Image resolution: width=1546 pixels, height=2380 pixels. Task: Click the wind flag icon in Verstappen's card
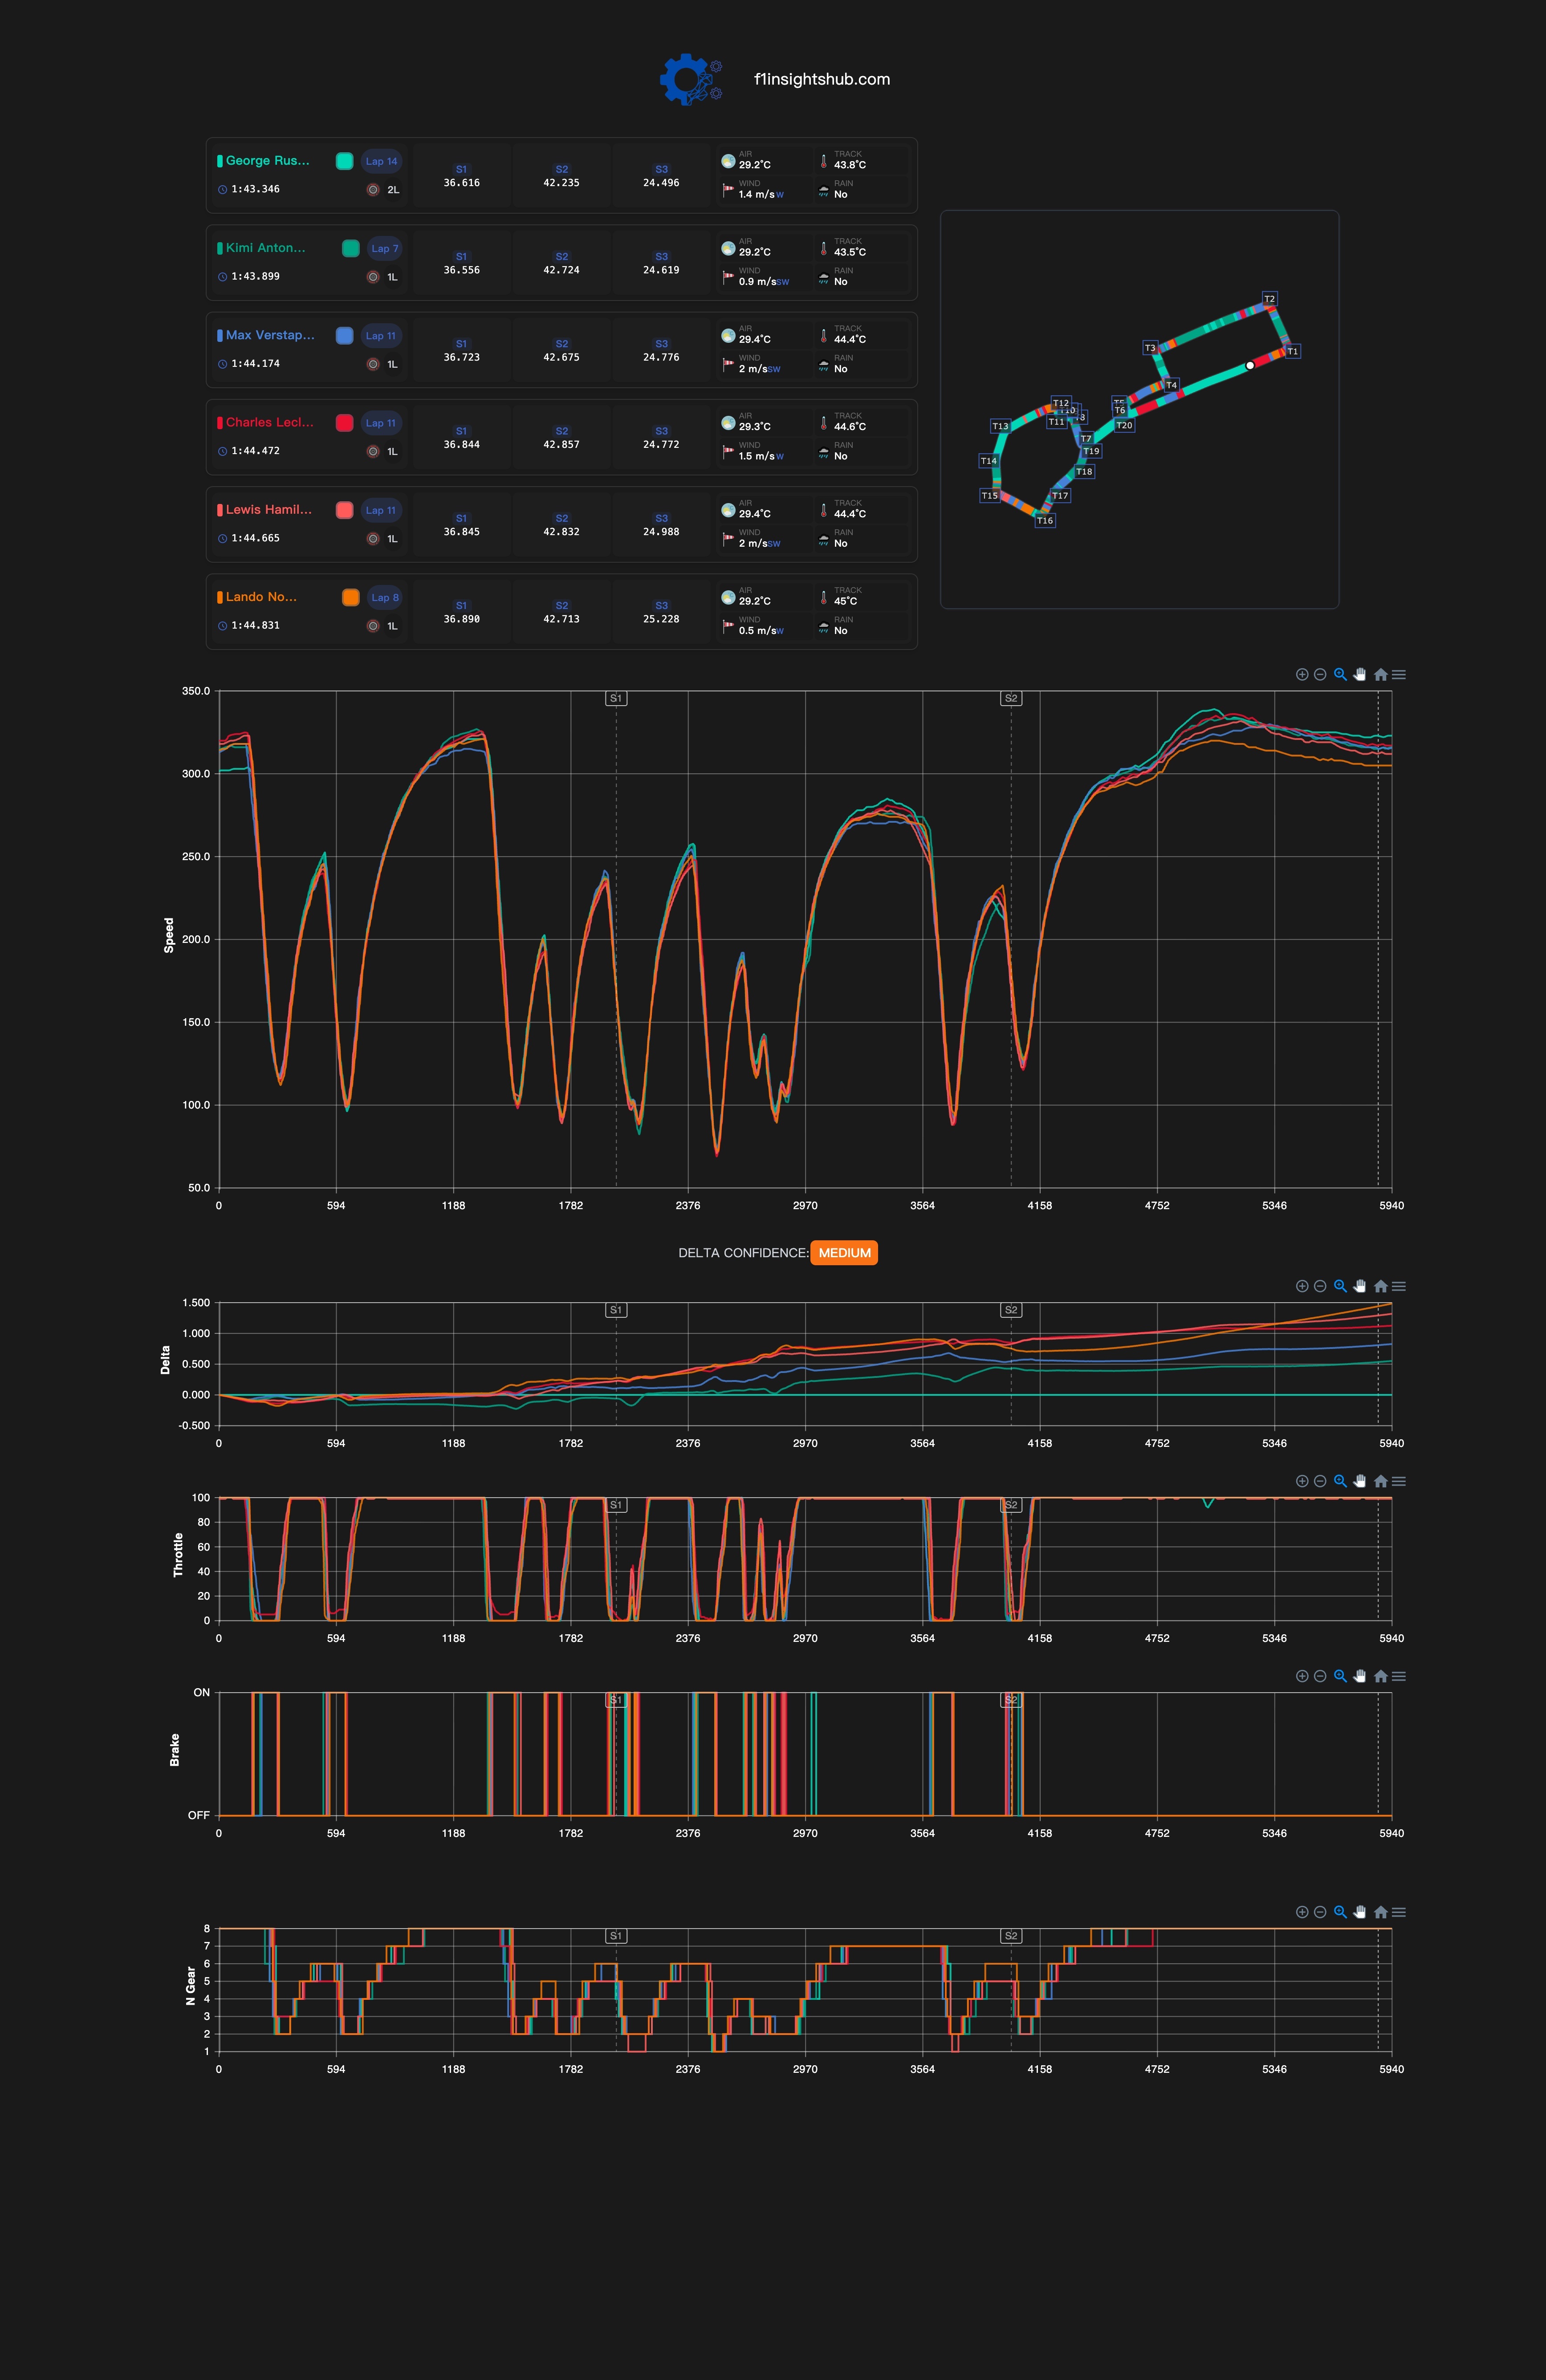point(728,364)
